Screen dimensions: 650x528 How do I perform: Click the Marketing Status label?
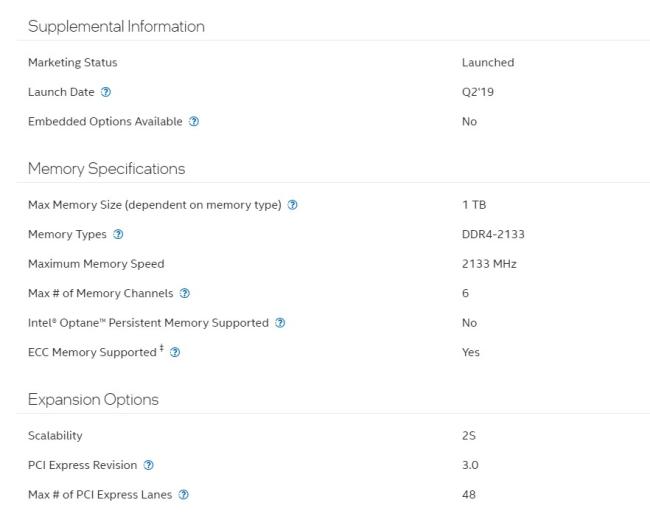tap(72, 63)
